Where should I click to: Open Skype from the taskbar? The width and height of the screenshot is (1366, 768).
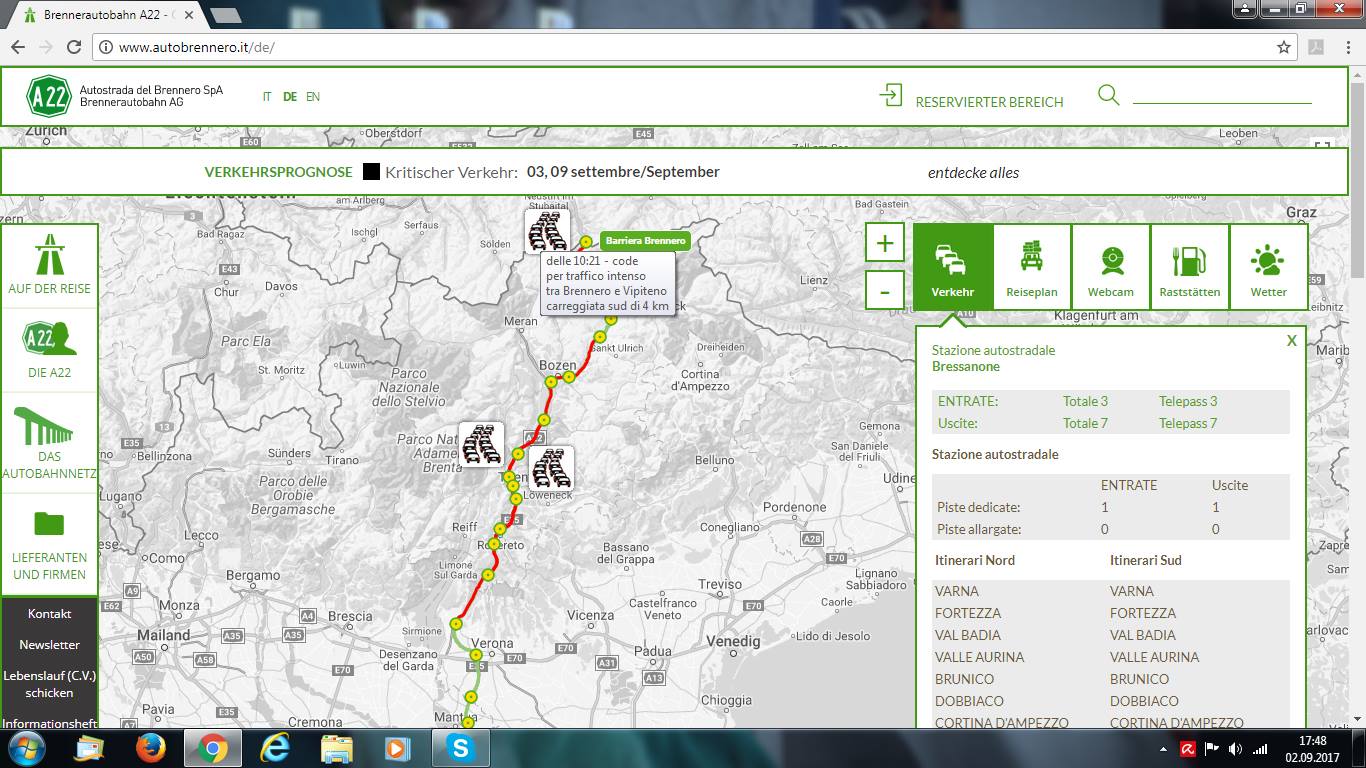[460, 748]
